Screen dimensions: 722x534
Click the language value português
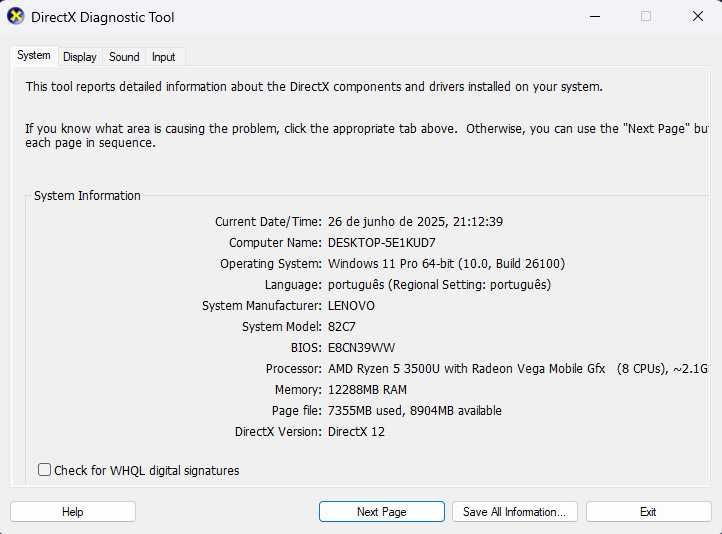[439, 285]
